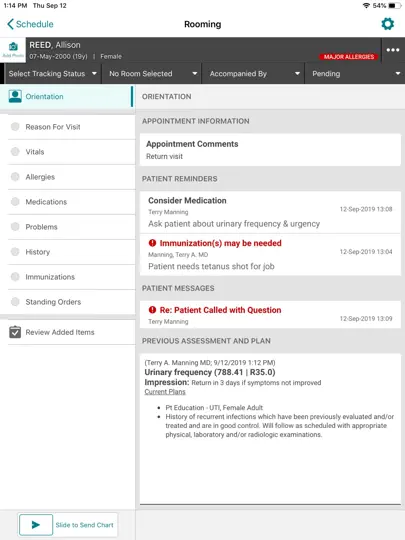Click the arrow at the Pending dropdown
405x540 pixels.
[398, 73]
